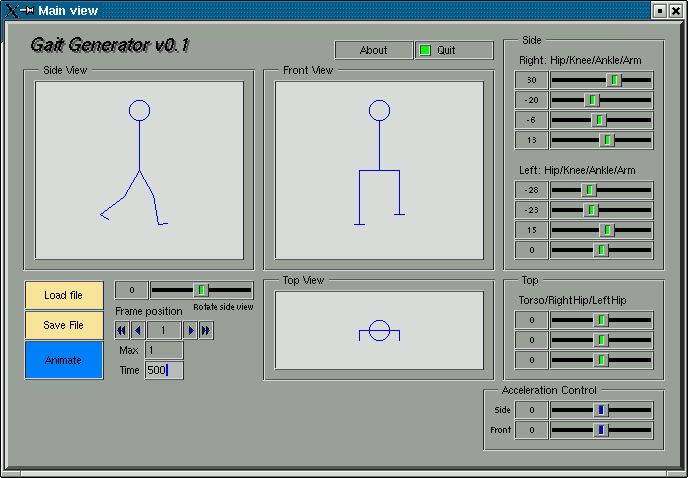
Task: Step back one frame (single left arrow)
Action: point(137,330)
